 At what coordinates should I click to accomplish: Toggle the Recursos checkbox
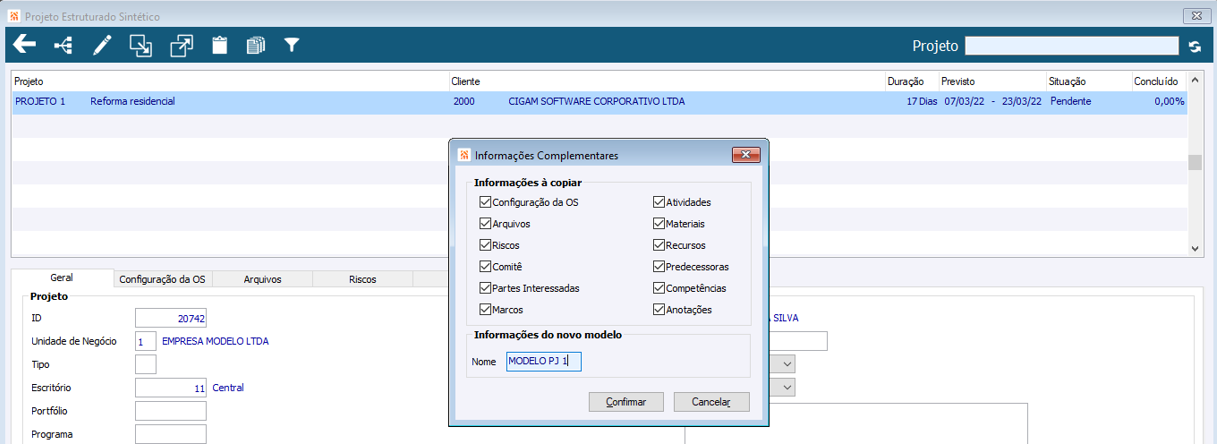[x=659, y=245]
